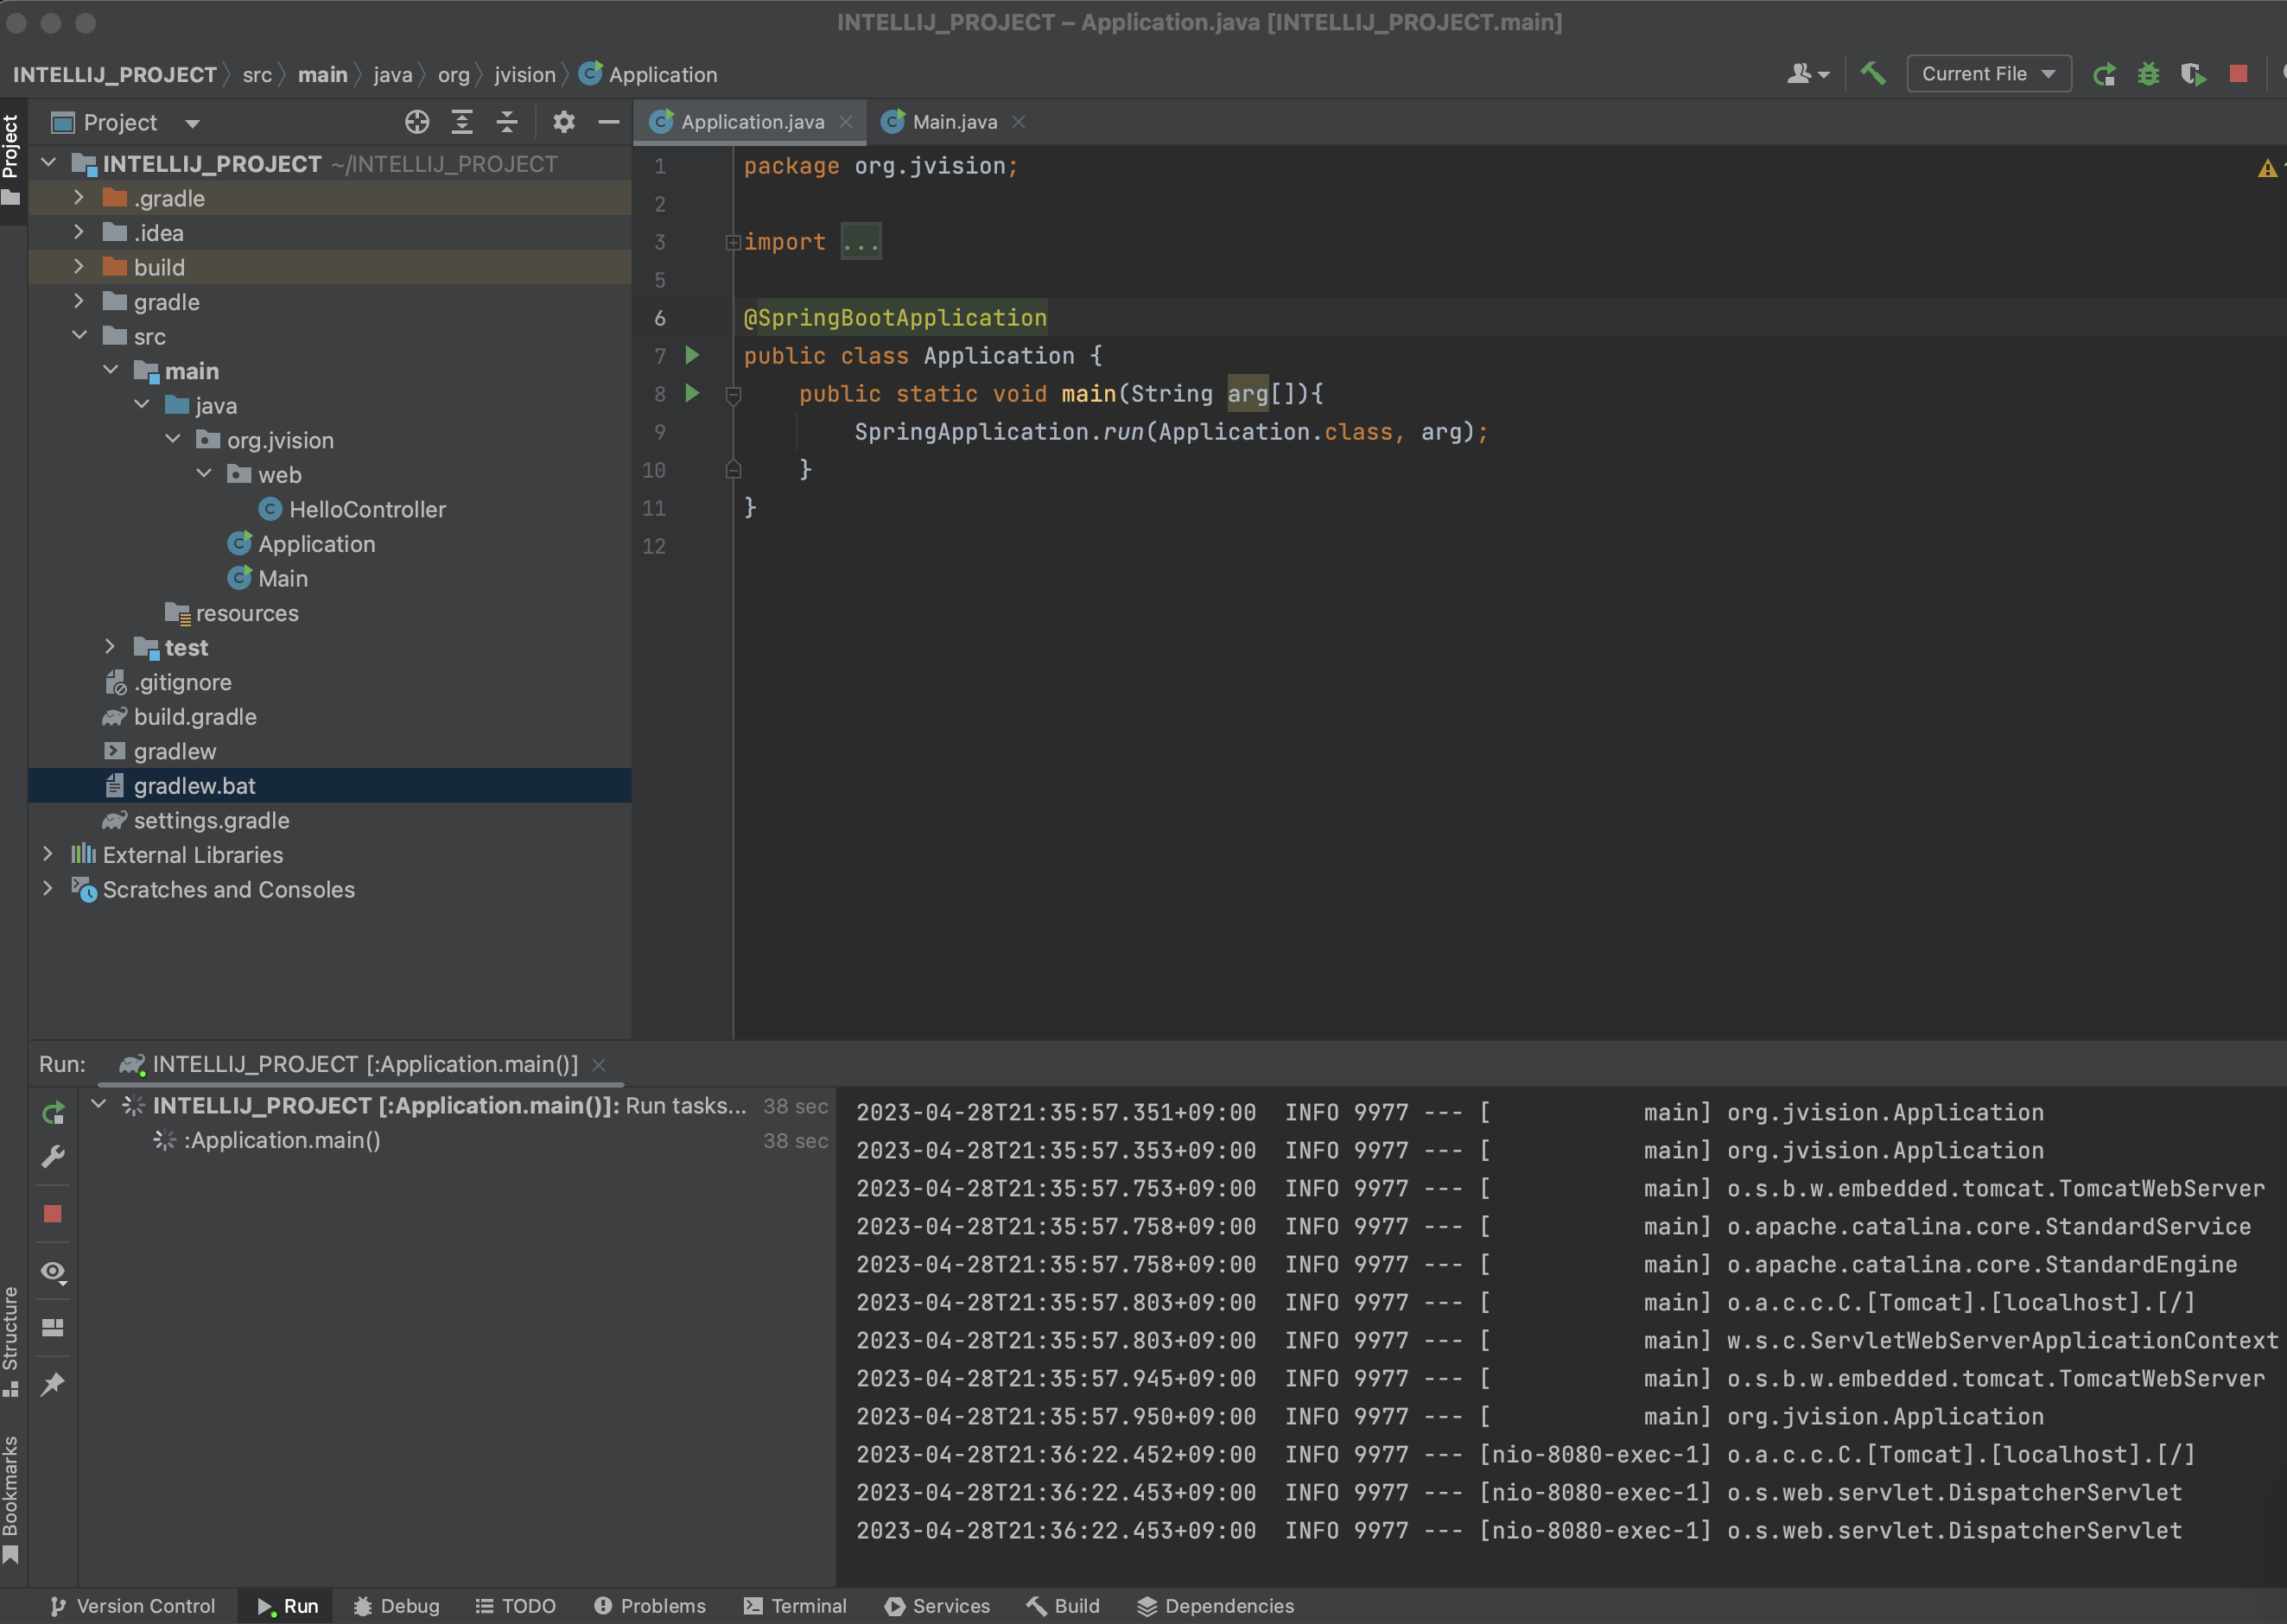The height and width of the screenshot is (1624, 2287).
Task: Open the Terminal tool window tab
Action: point(796,1605)
